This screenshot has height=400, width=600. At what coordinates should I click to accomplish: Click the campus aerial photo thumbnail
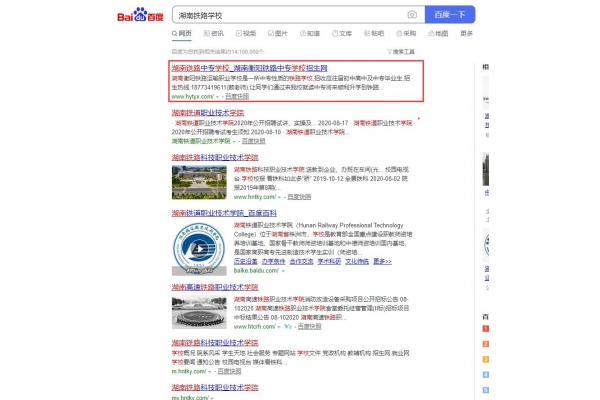199,182
